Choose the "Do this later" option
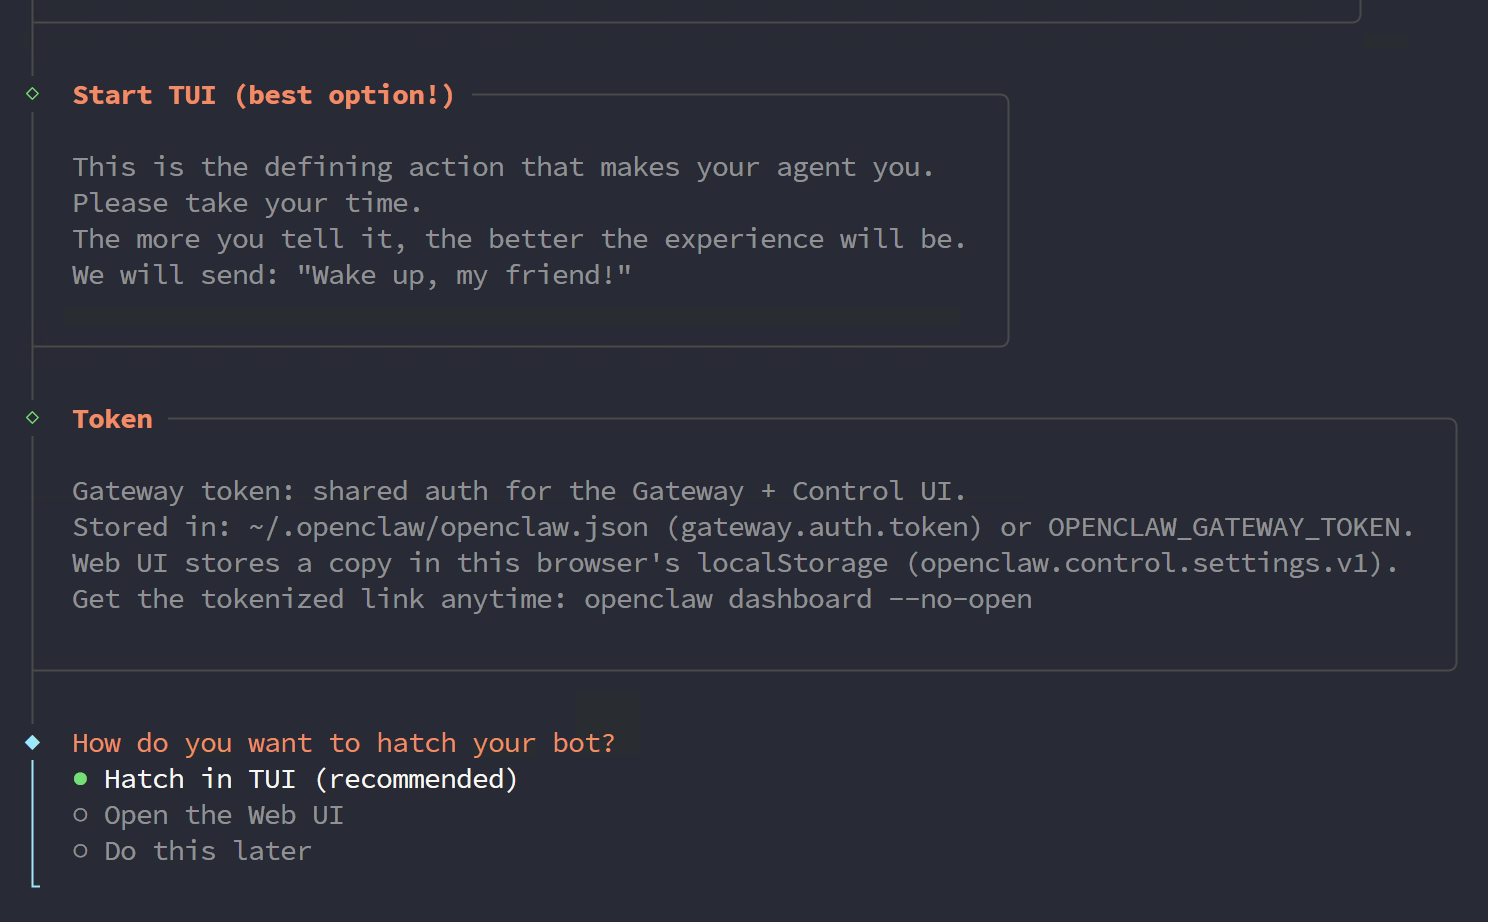The width and height of the screenshot is (1488, 922). point(207,851)
